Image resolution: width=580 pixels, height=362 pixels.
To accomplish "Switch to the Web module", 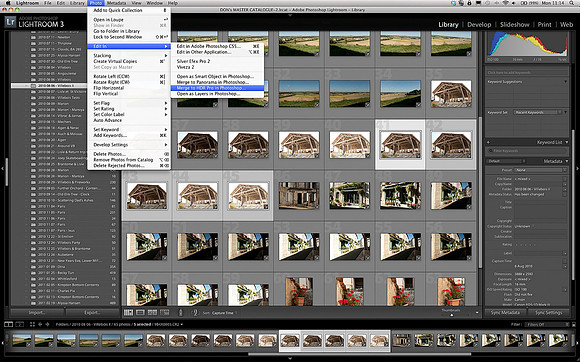I will coord(566,25).
